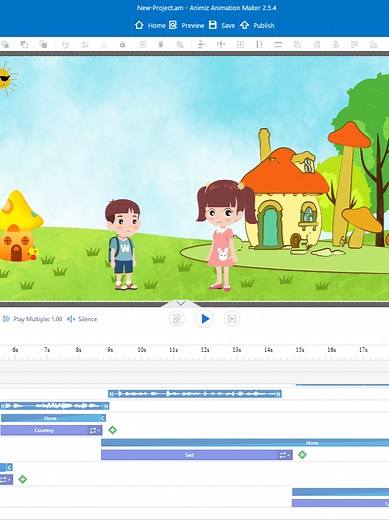Select the long audio waveform clip starting at 9s
389x520 pixels.
(x=195, y=394)
